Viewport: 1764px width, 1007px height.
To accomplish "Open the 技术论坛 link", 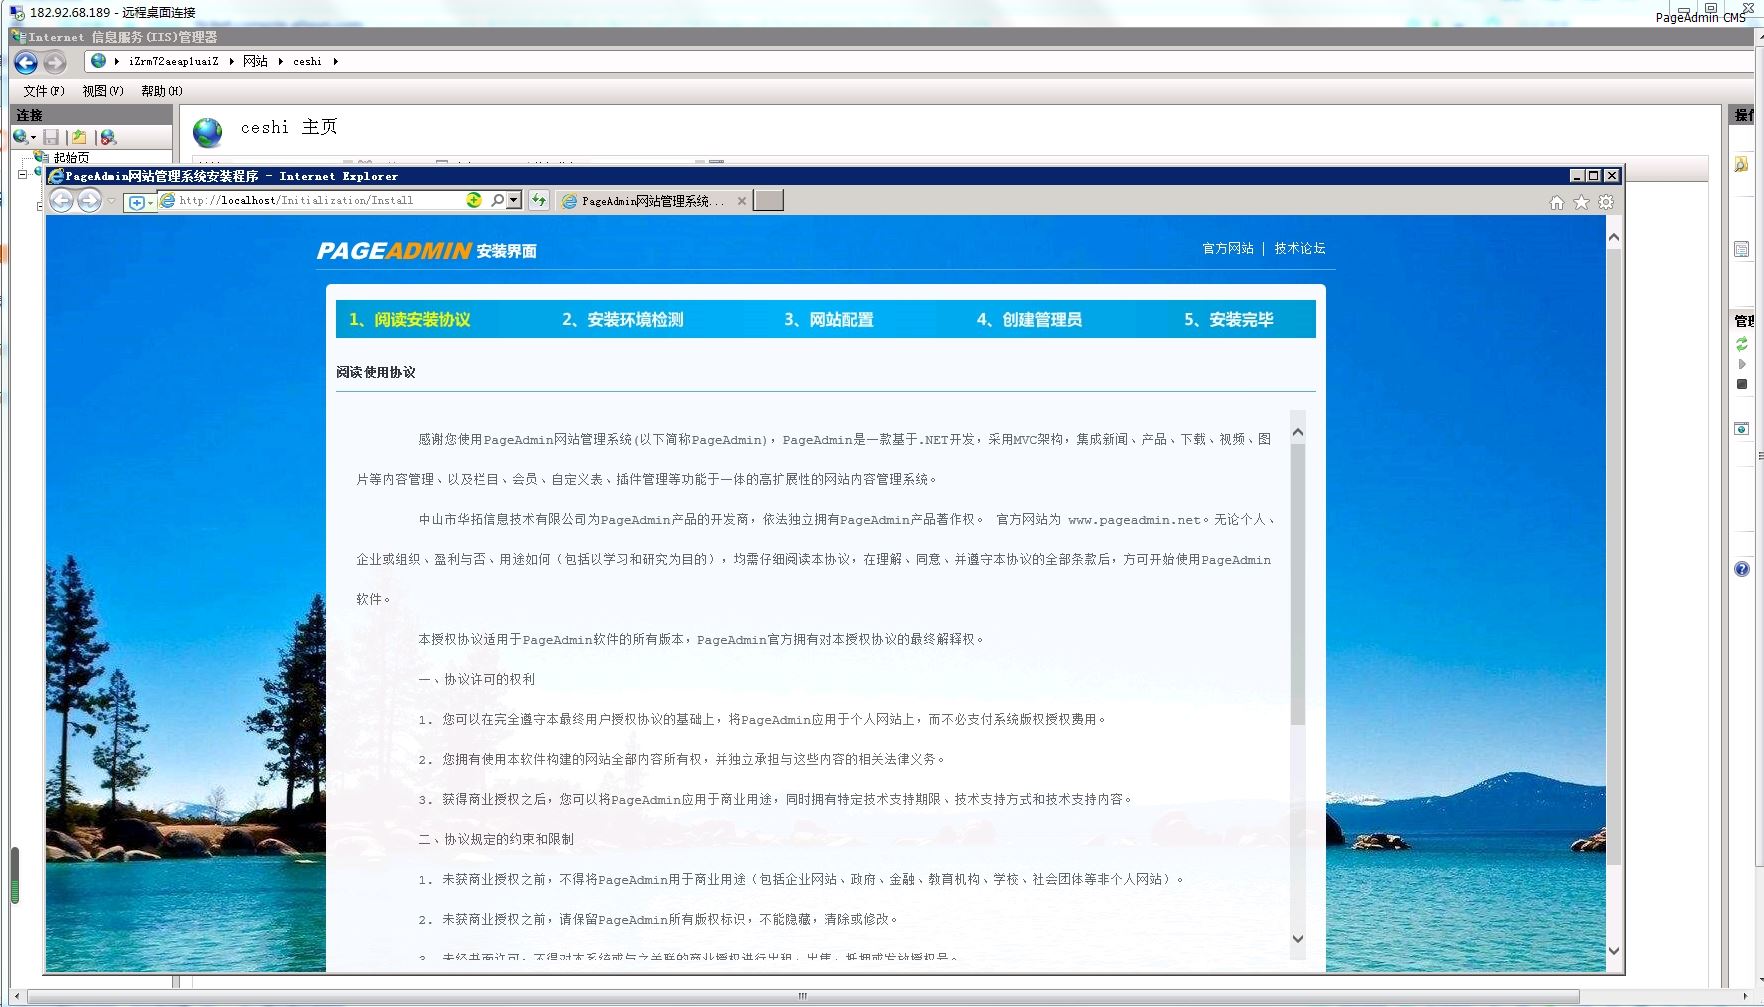I will [1300, 248].
